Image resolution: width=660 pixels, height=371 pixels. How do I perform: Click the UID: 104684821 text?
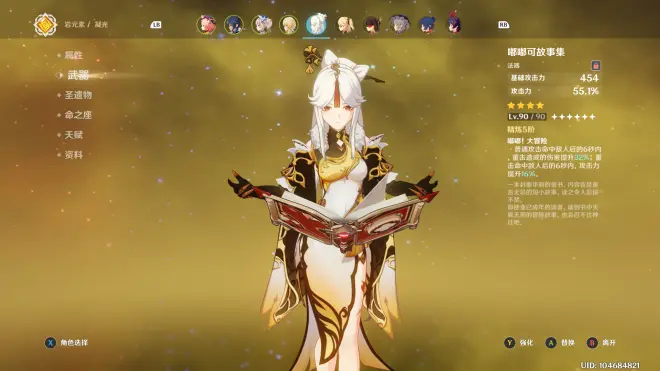[x=610, y=365]
